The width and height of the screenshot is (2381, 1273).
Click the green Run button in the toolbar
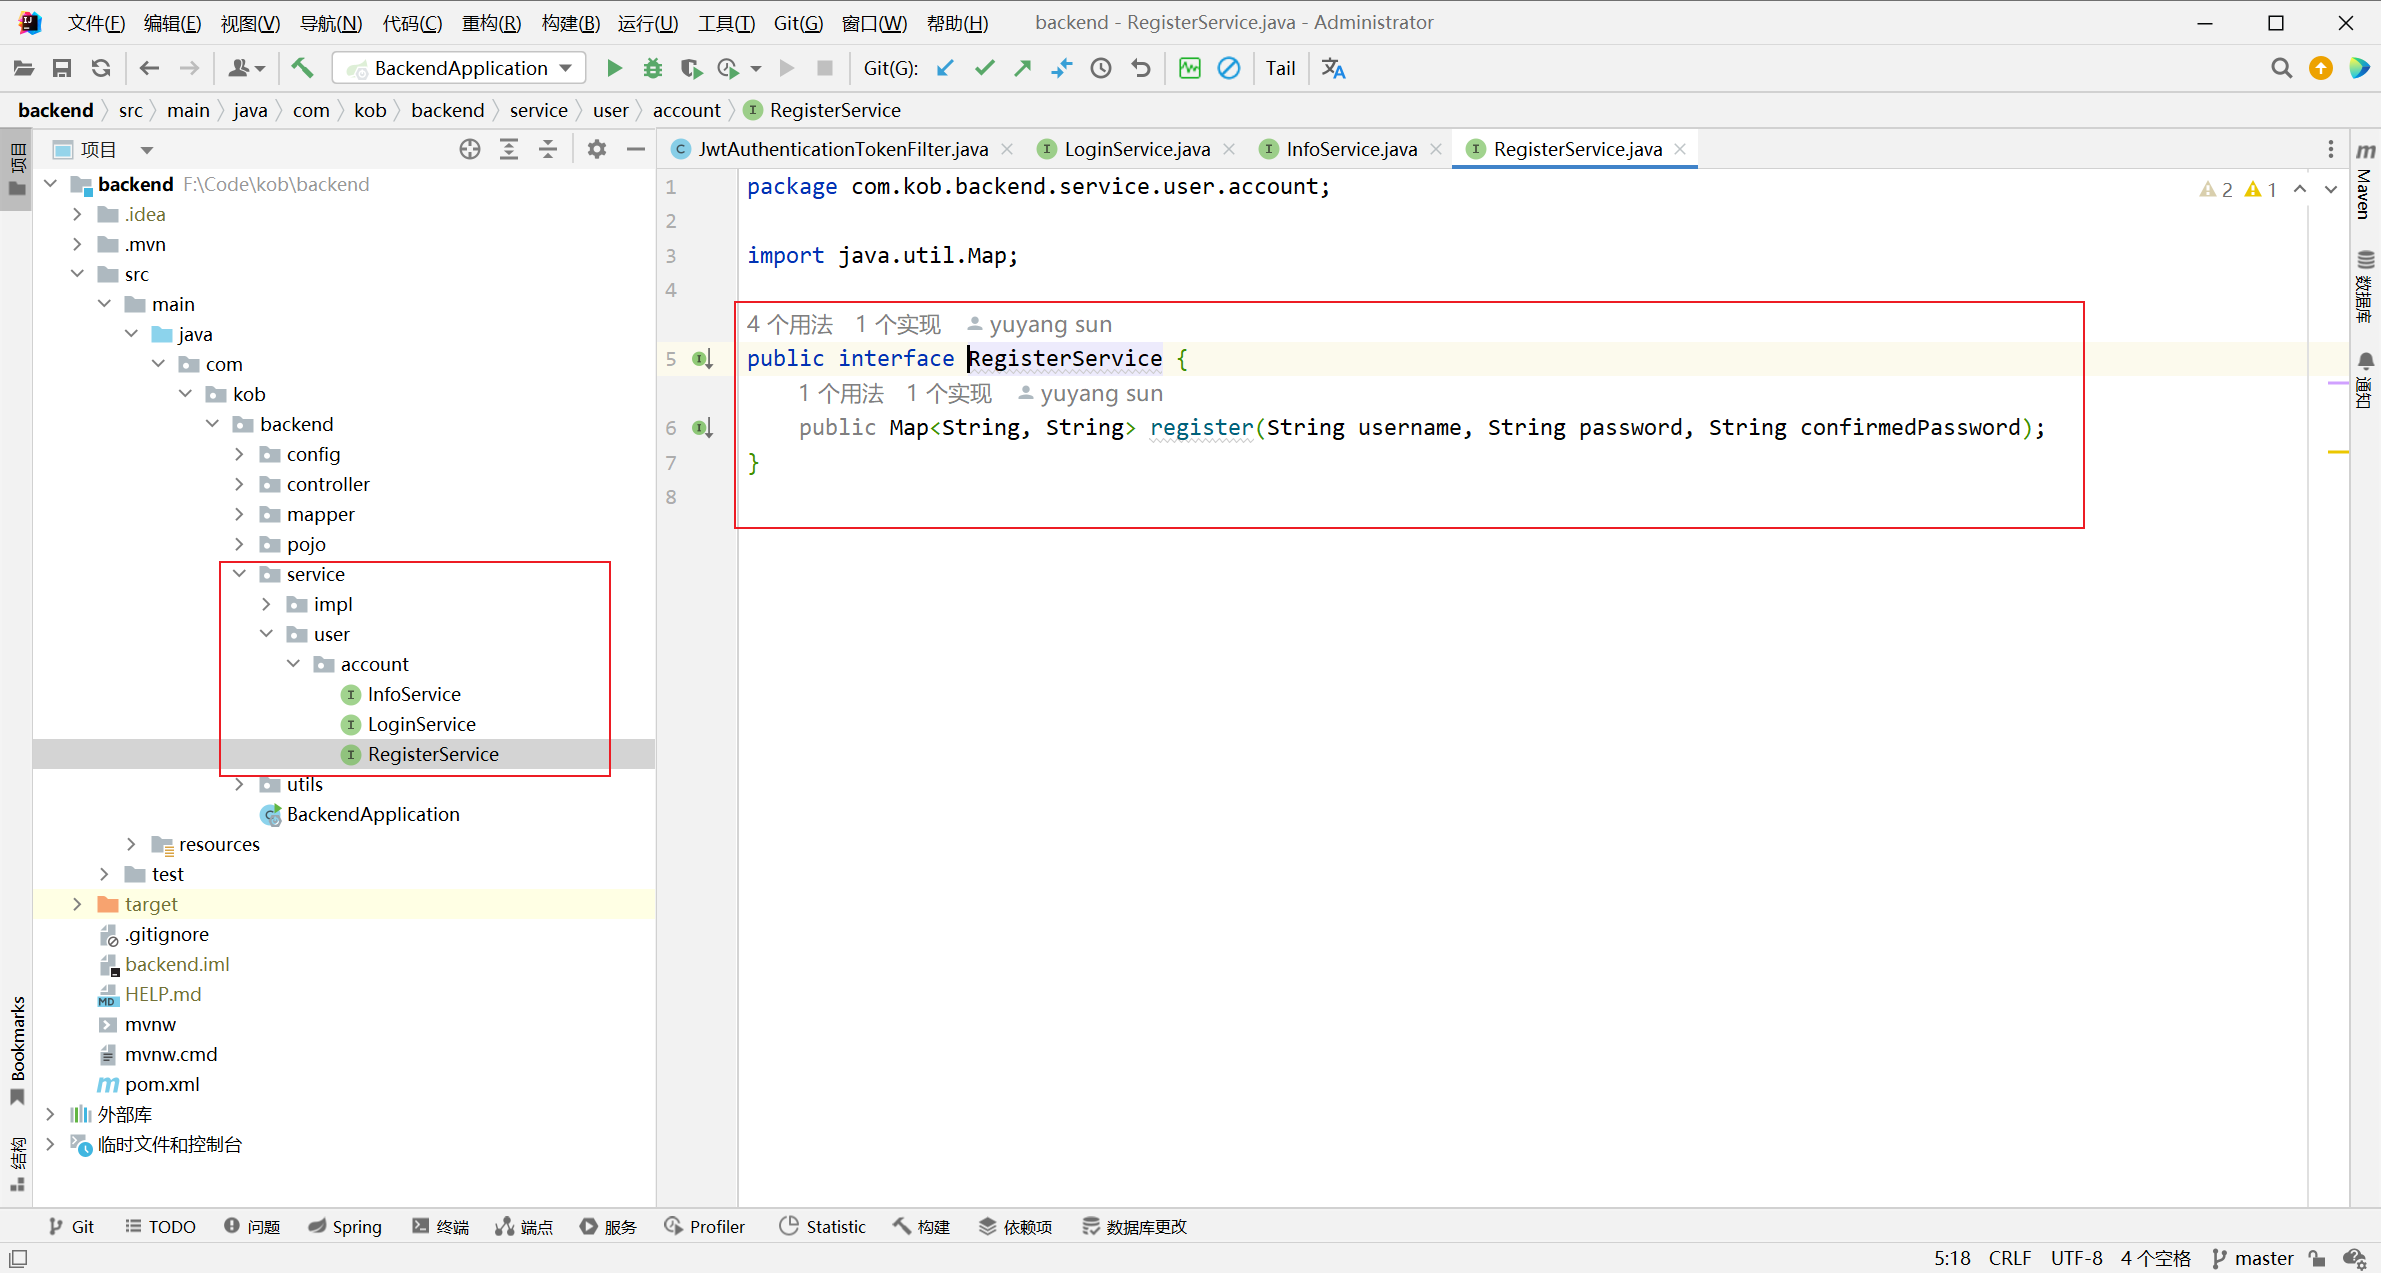[x=614, y=68]
